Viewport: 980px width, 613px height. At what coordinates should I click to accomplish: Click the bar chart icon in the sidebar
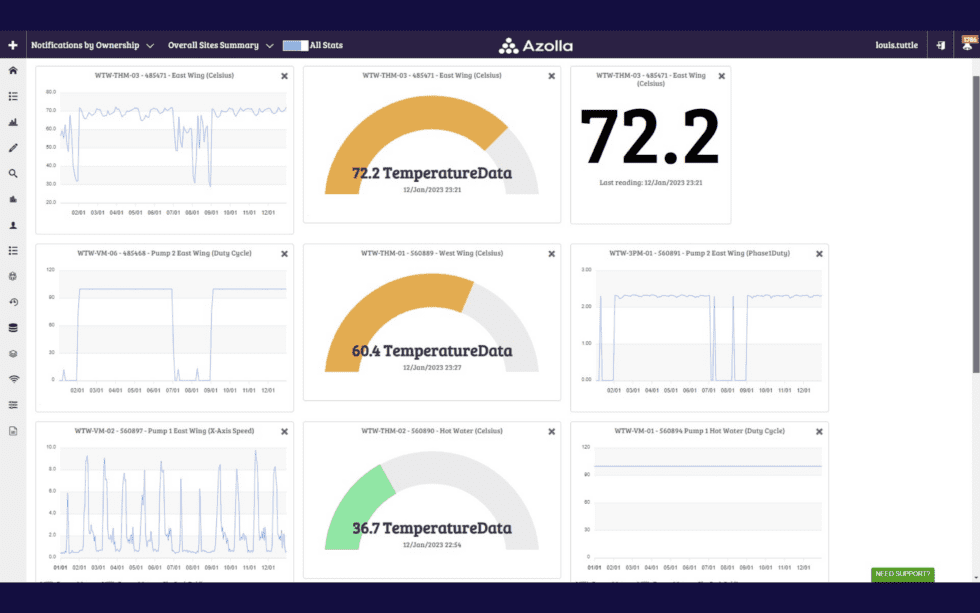tap(12, 122)
